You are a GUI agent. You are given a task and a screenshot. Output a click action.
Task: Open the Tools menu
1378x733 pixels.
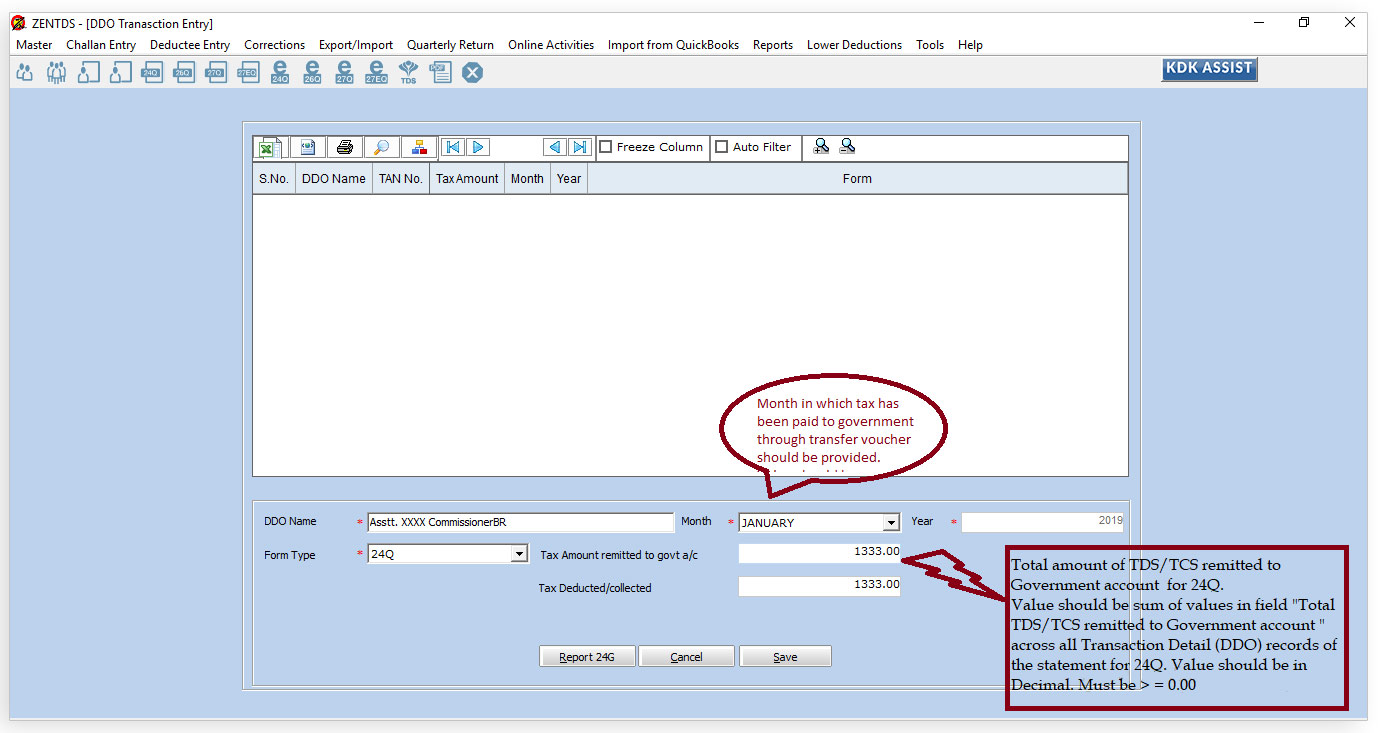[x=930, y=45]
